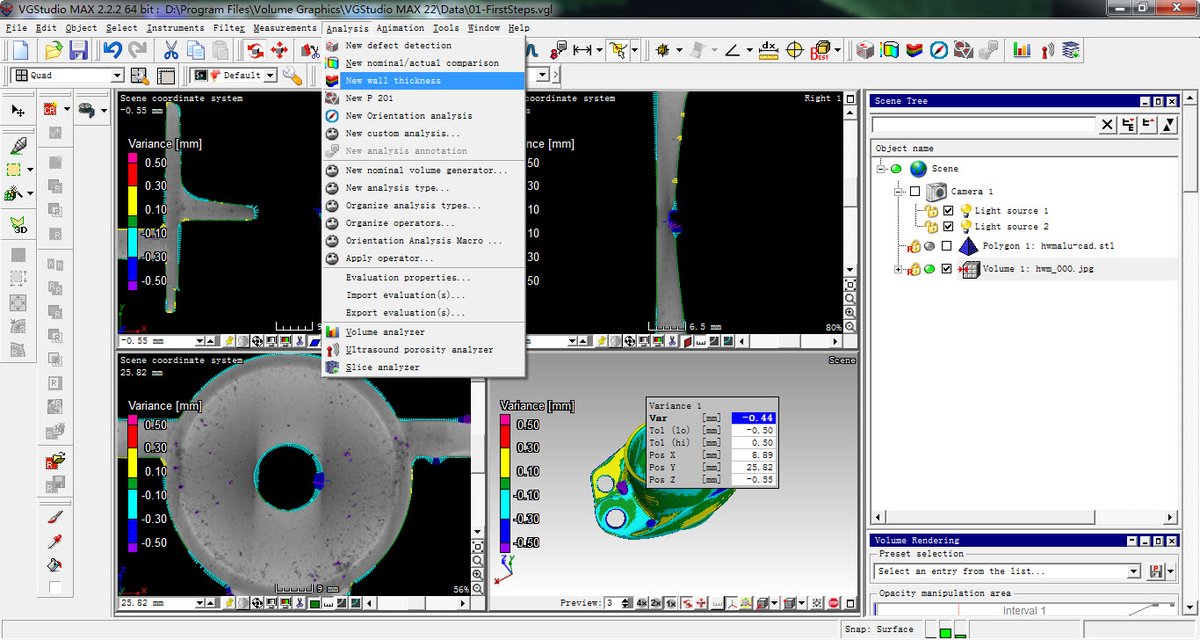Viewport: 1200px width, 640px height.
Task: Choose Volume analyzer menu entry
Action: tap(424, 332)
